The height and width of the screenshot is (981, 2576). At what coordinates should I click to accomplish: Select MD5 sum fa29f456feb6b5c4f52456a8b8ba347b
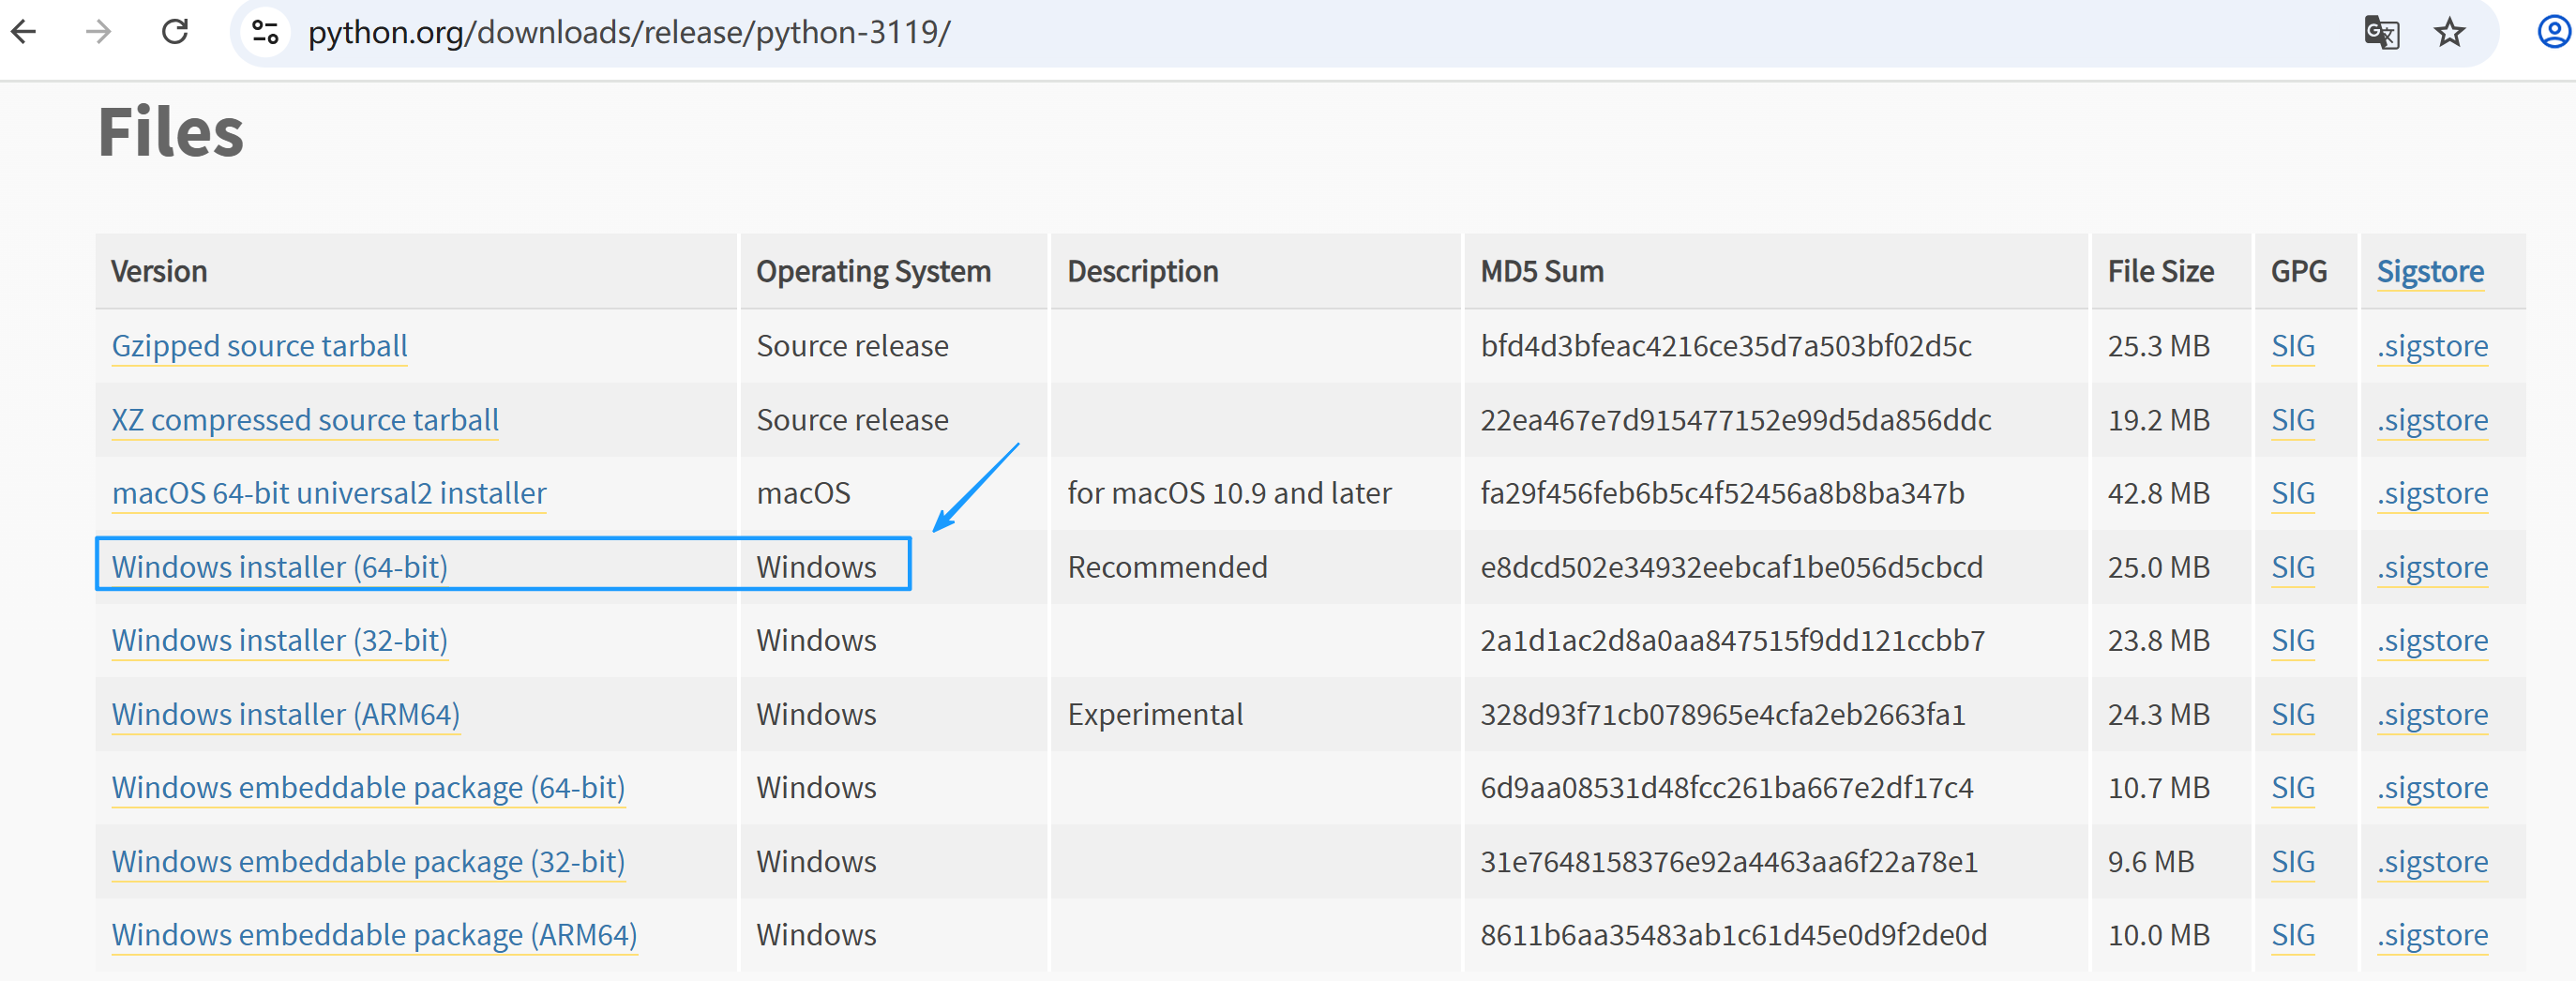point(1722,493)
